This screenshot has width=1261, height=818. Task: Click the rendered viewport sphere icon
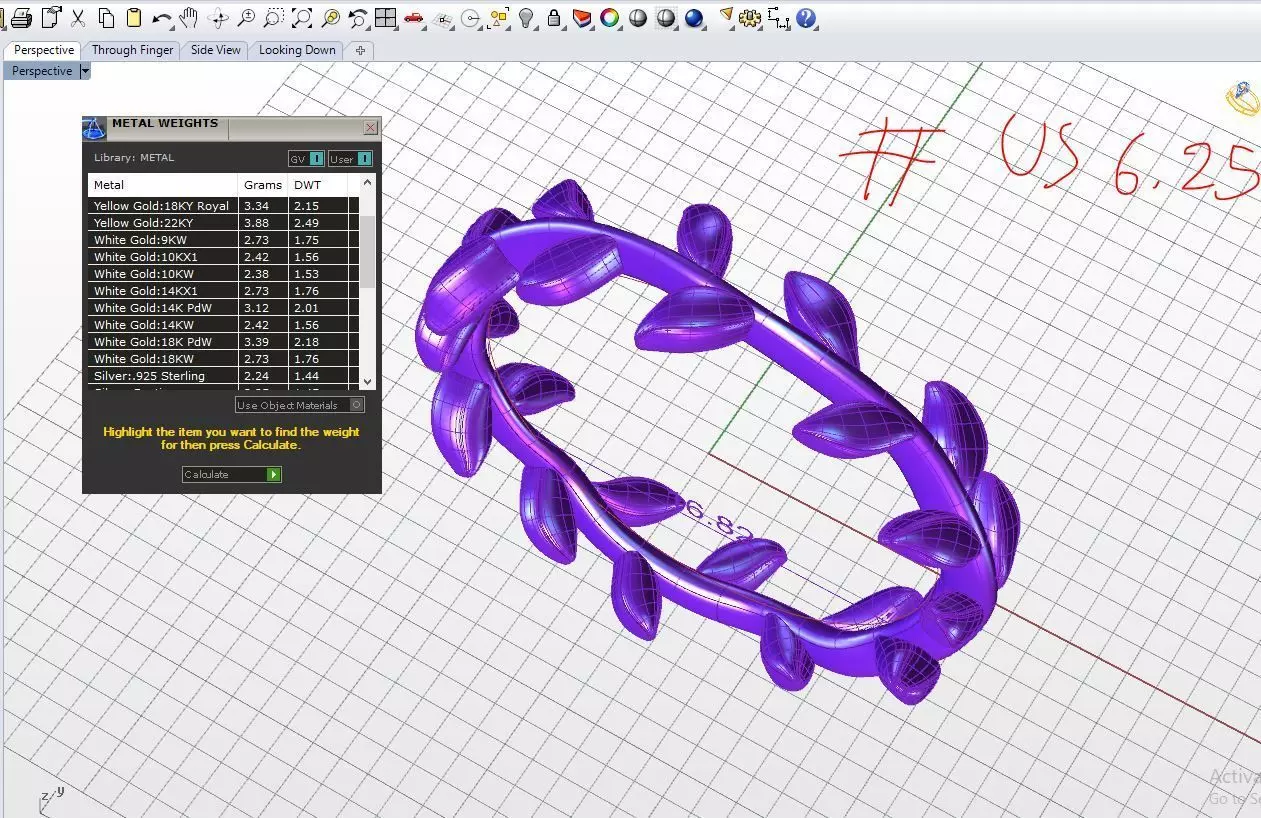tap(666, 18)
